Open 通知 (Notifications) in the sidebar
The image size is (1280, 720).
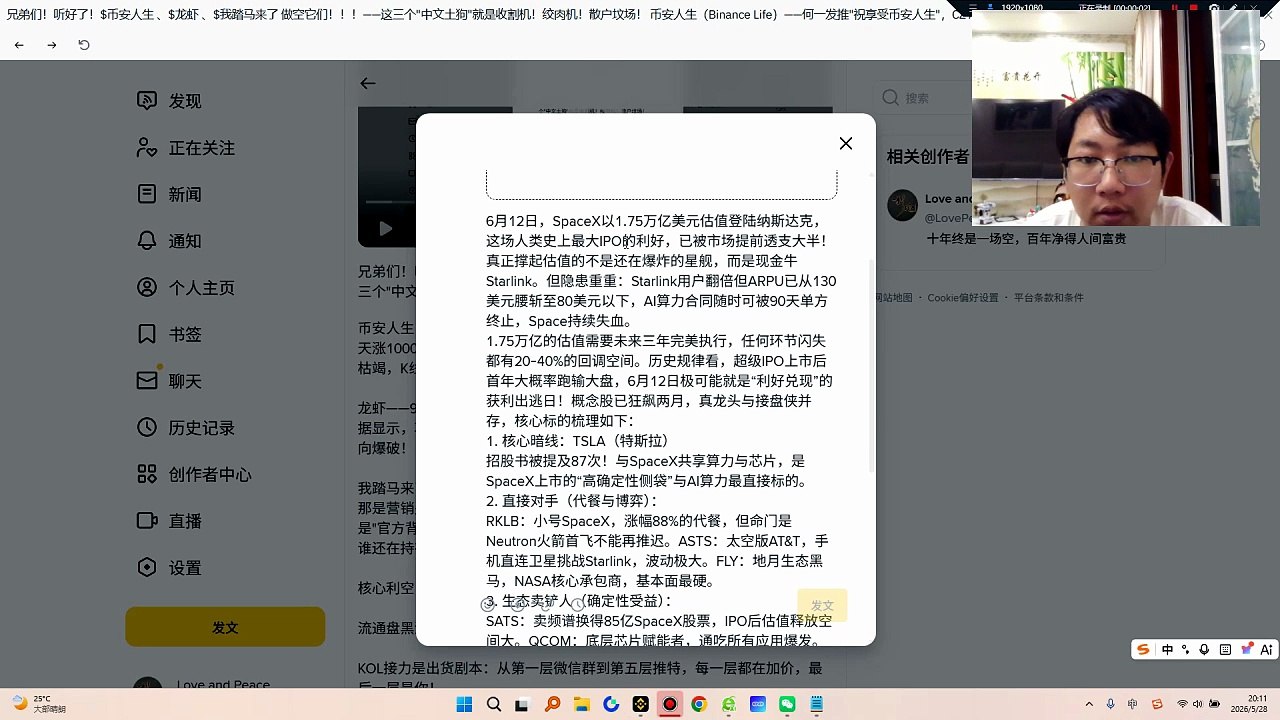170,241
